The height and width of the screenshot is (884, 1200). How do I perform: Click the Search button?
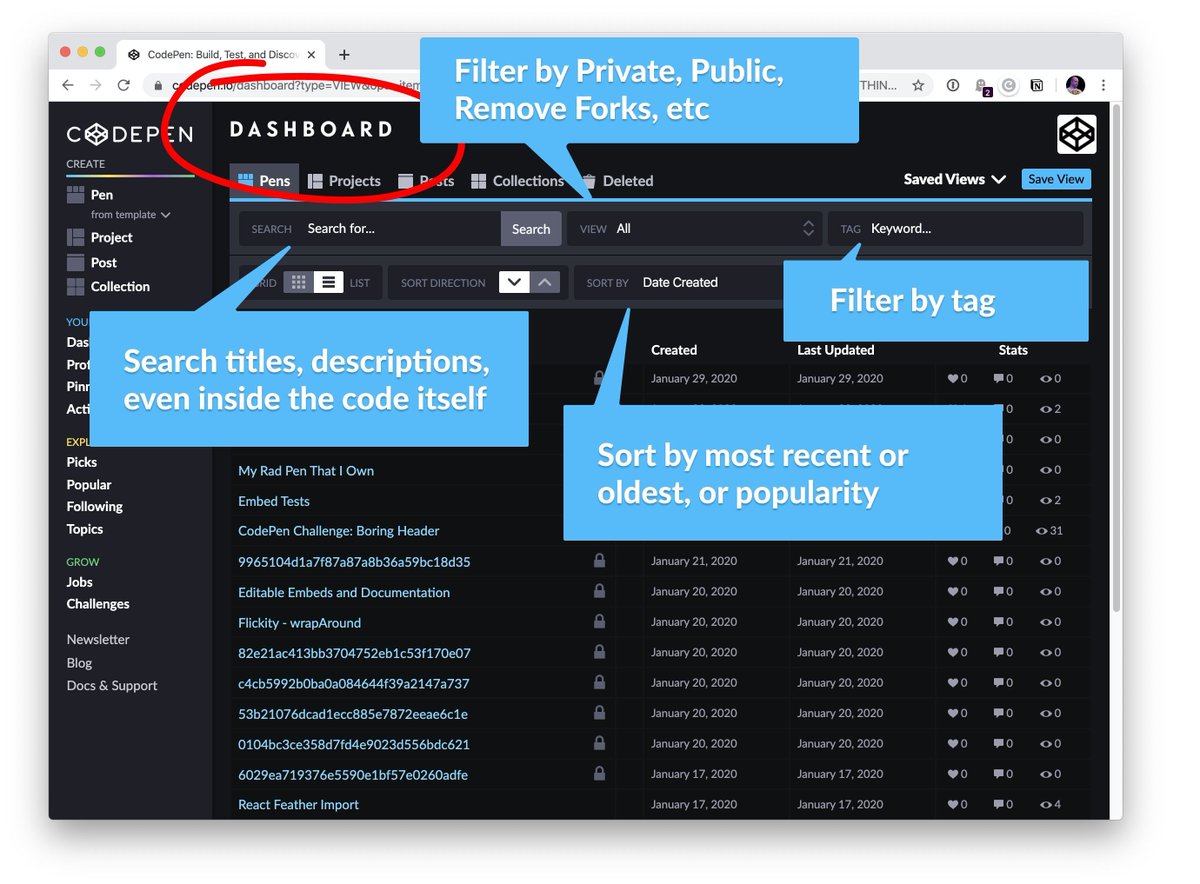(530, 228)
